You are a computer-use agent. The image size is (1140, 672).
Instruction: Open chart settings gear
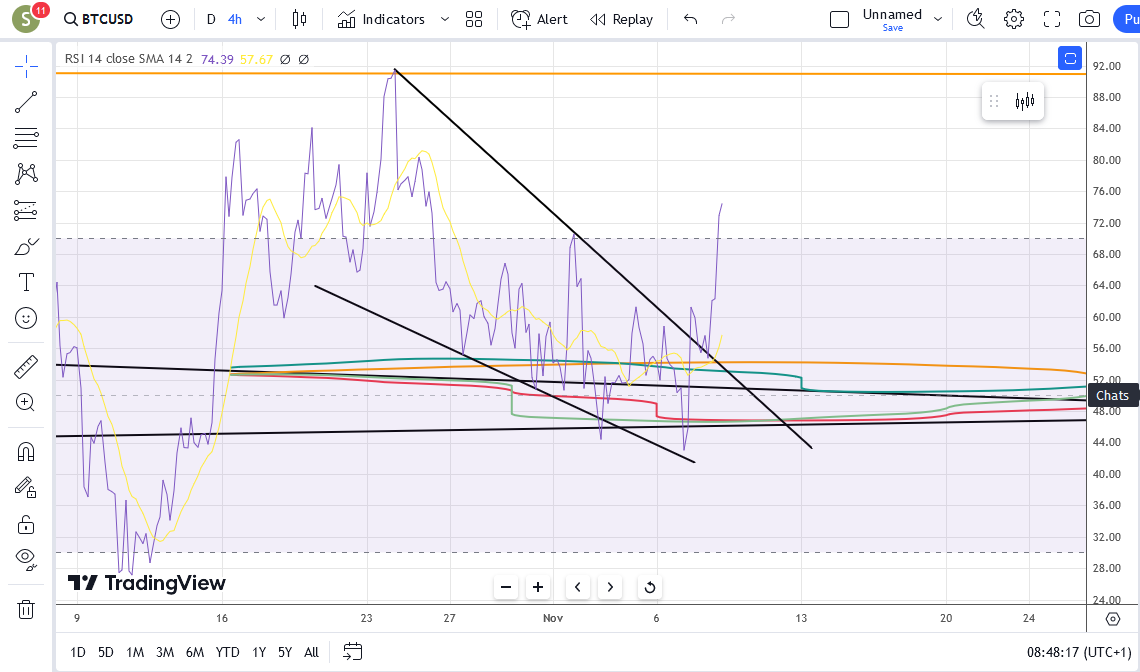coord(1013,20)
